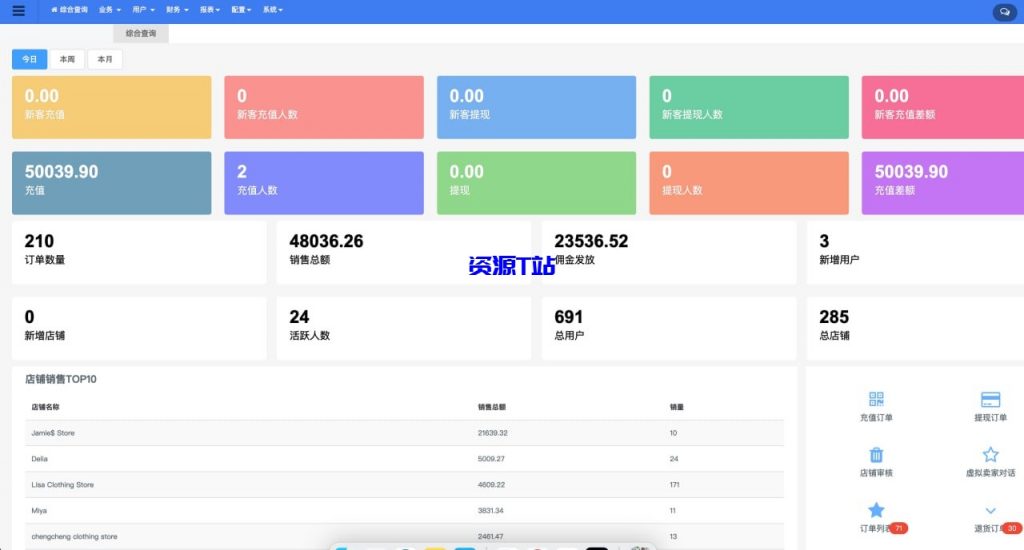Click the pink 新客充值差额 card
This screenshot has height=550, width=1024.
point(942,107)
